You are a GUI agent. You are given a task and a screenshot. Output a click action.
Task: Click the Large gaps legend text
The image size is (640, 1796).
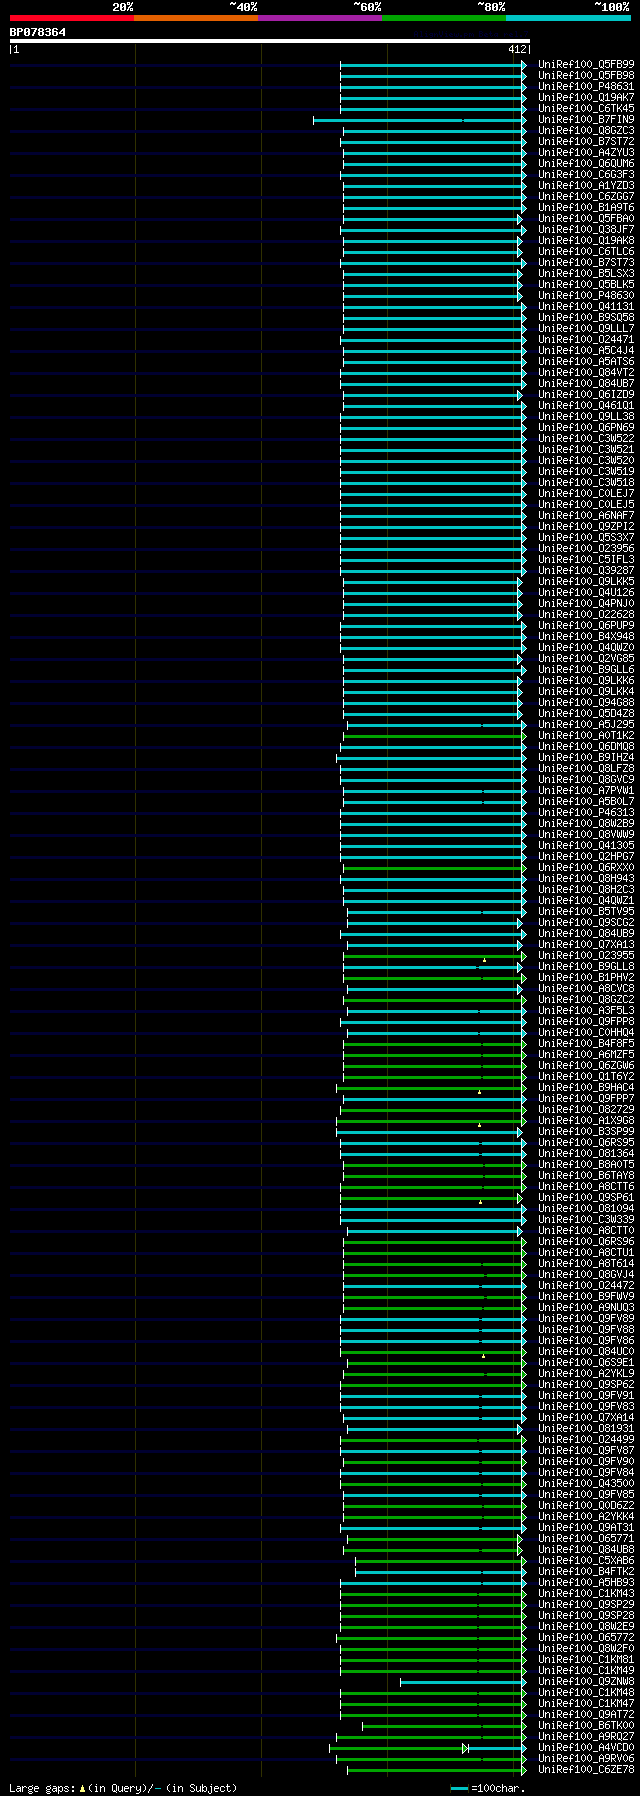(123, 1788)
